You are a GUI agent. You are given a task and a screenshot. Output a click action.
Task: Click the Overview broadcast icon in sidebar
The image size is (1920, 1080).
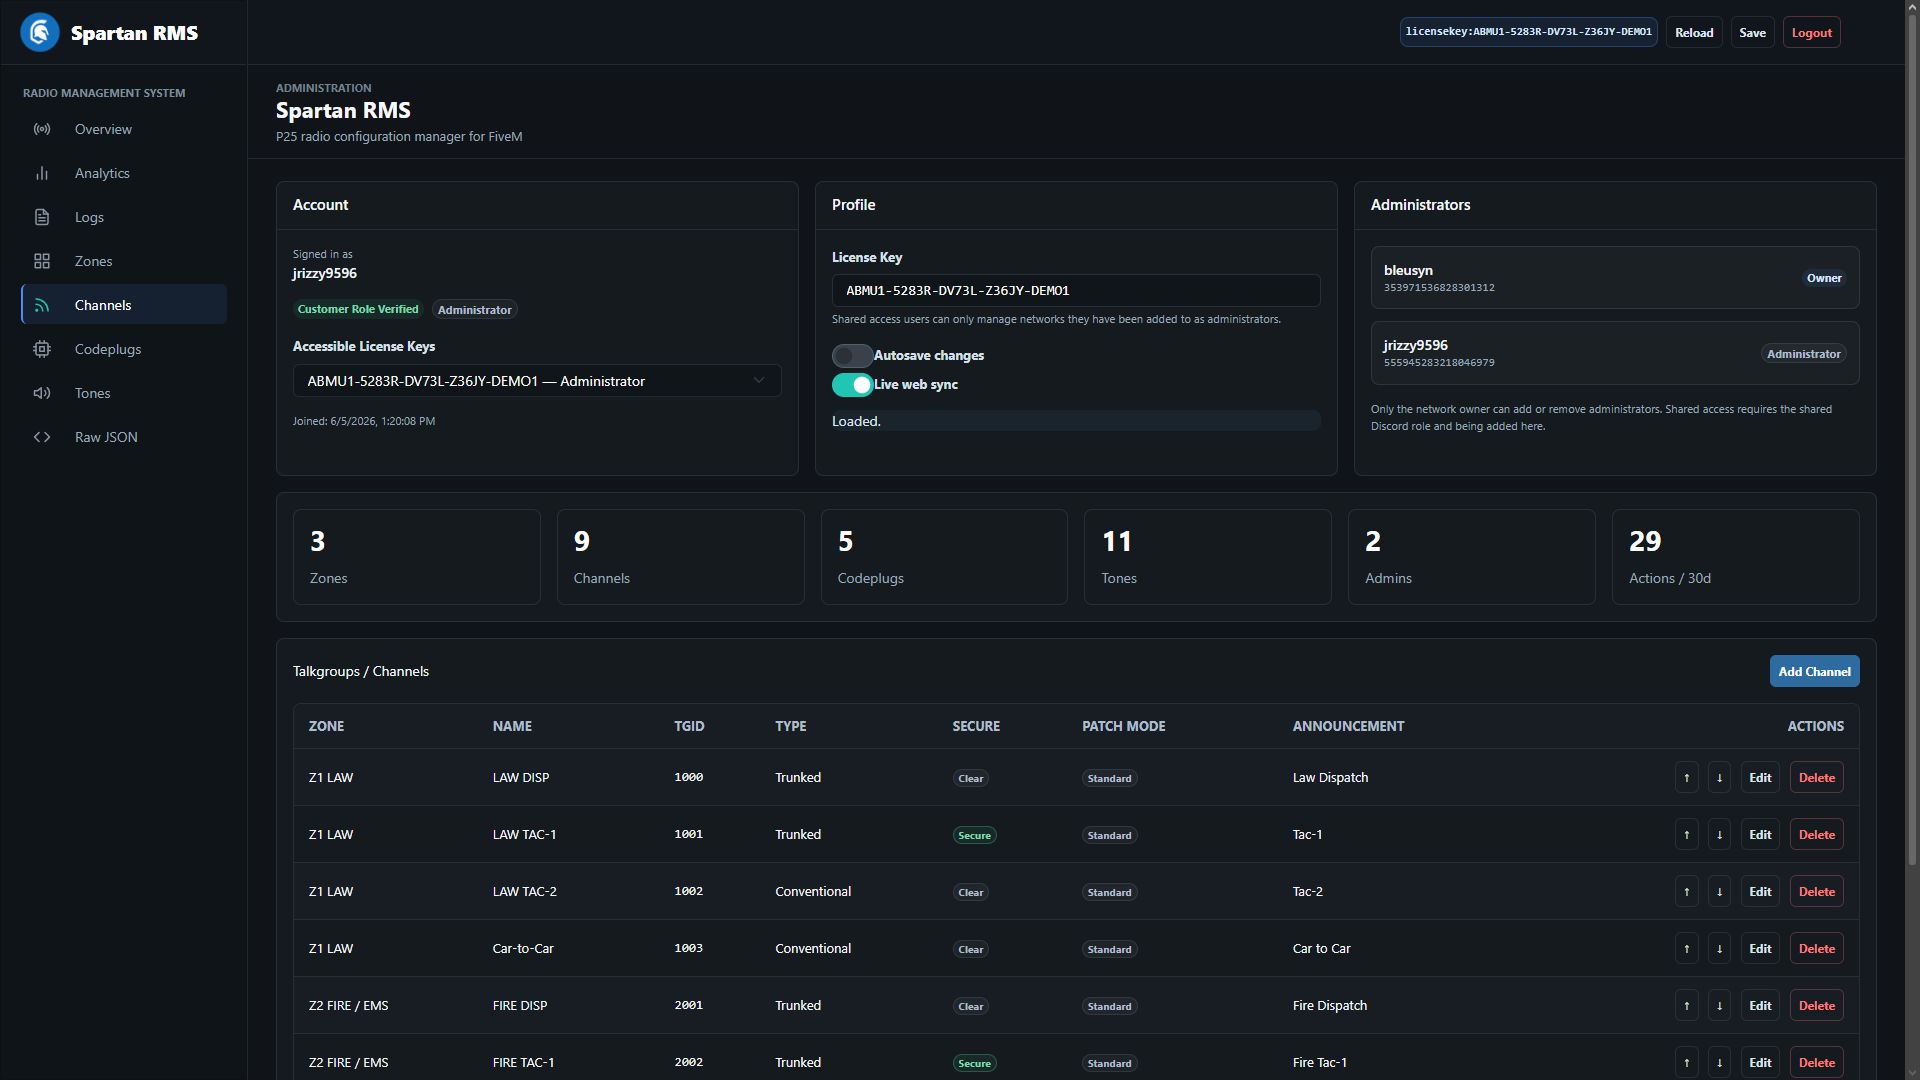point(42,129)
